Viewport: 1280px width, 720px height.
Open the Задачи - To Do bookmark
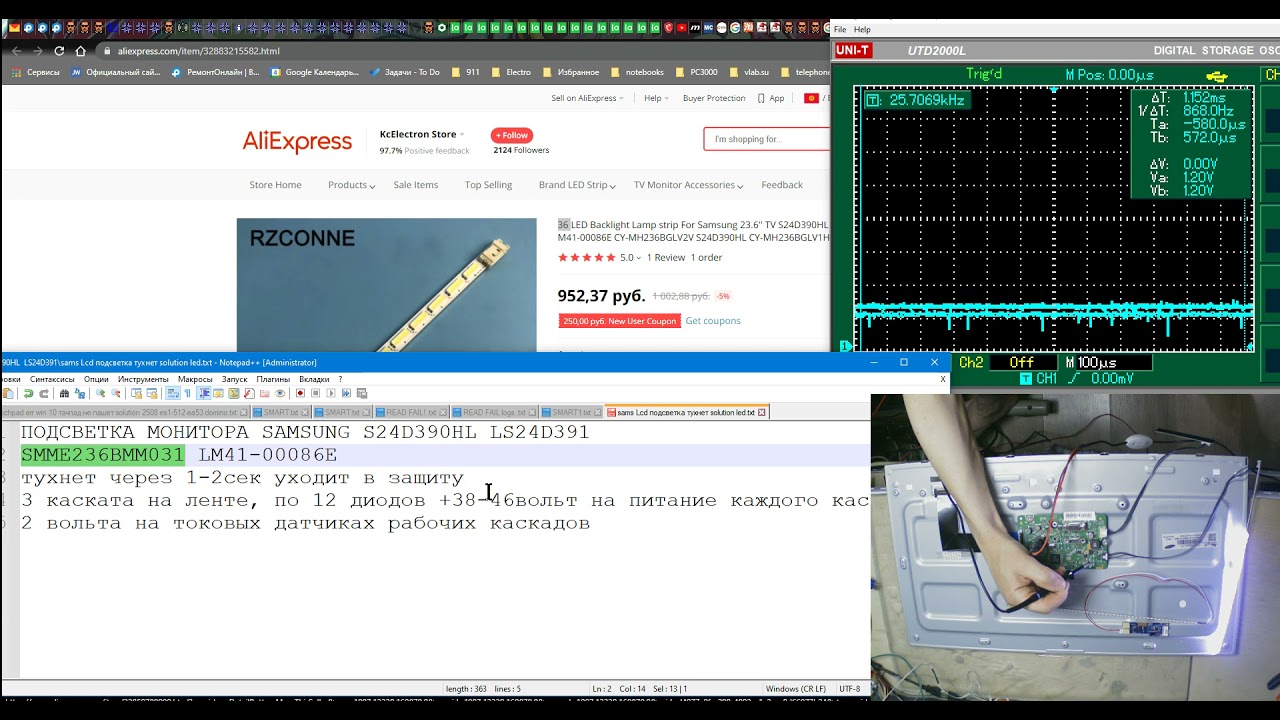[405, 72]
